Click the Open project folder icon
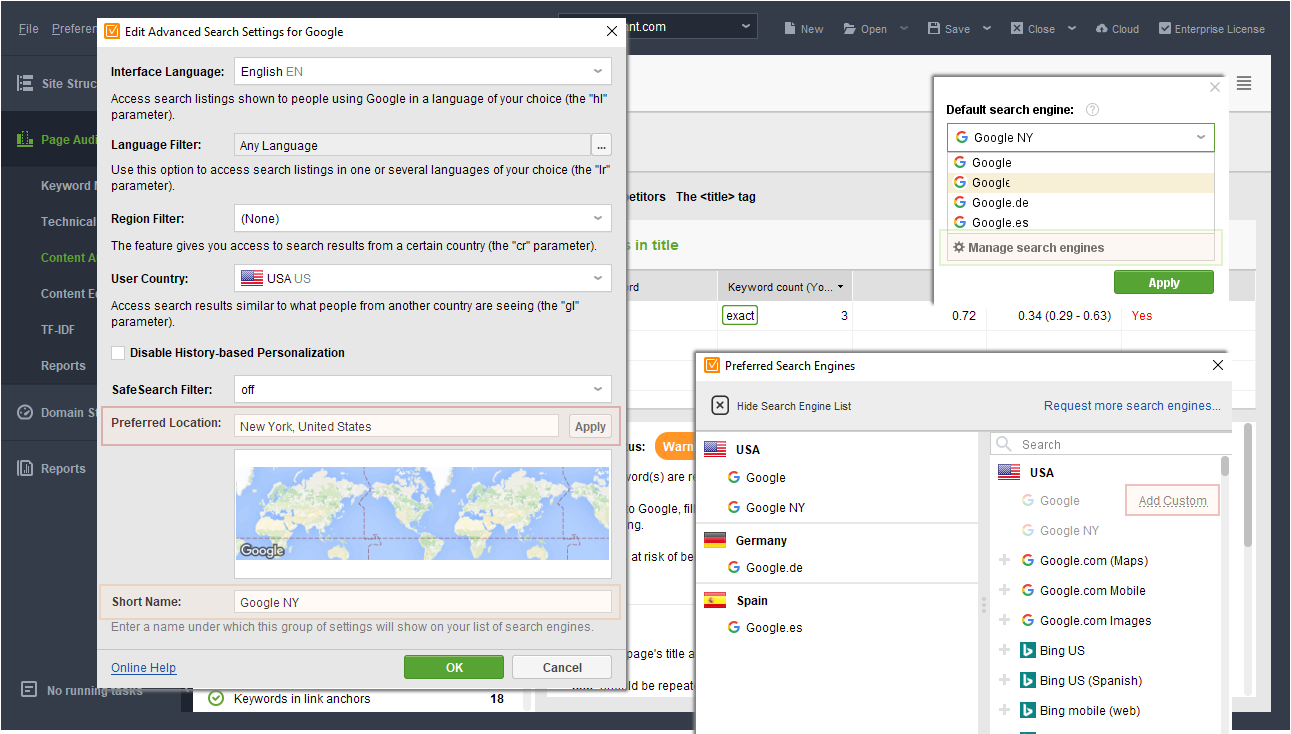Screen dimensions: 1291x734 click(850, 29)
